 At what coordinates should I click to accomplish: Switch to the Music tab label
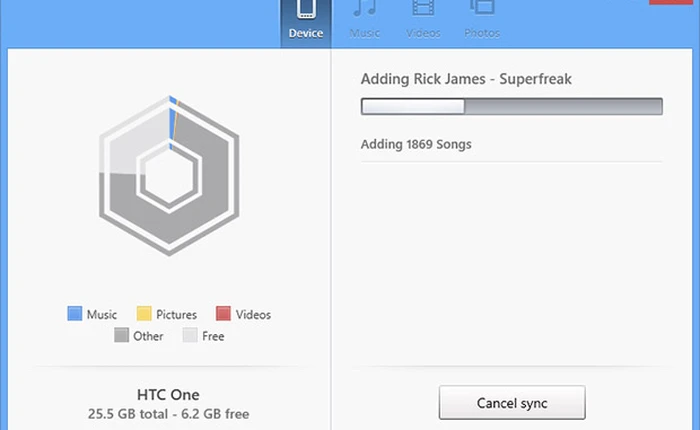[x=365, y=33]
